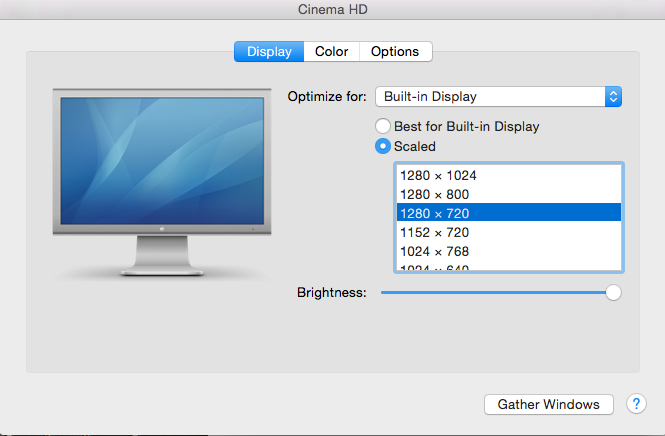Switch to the Display tab
Screen dimensions: 665x436
(269, 52)
